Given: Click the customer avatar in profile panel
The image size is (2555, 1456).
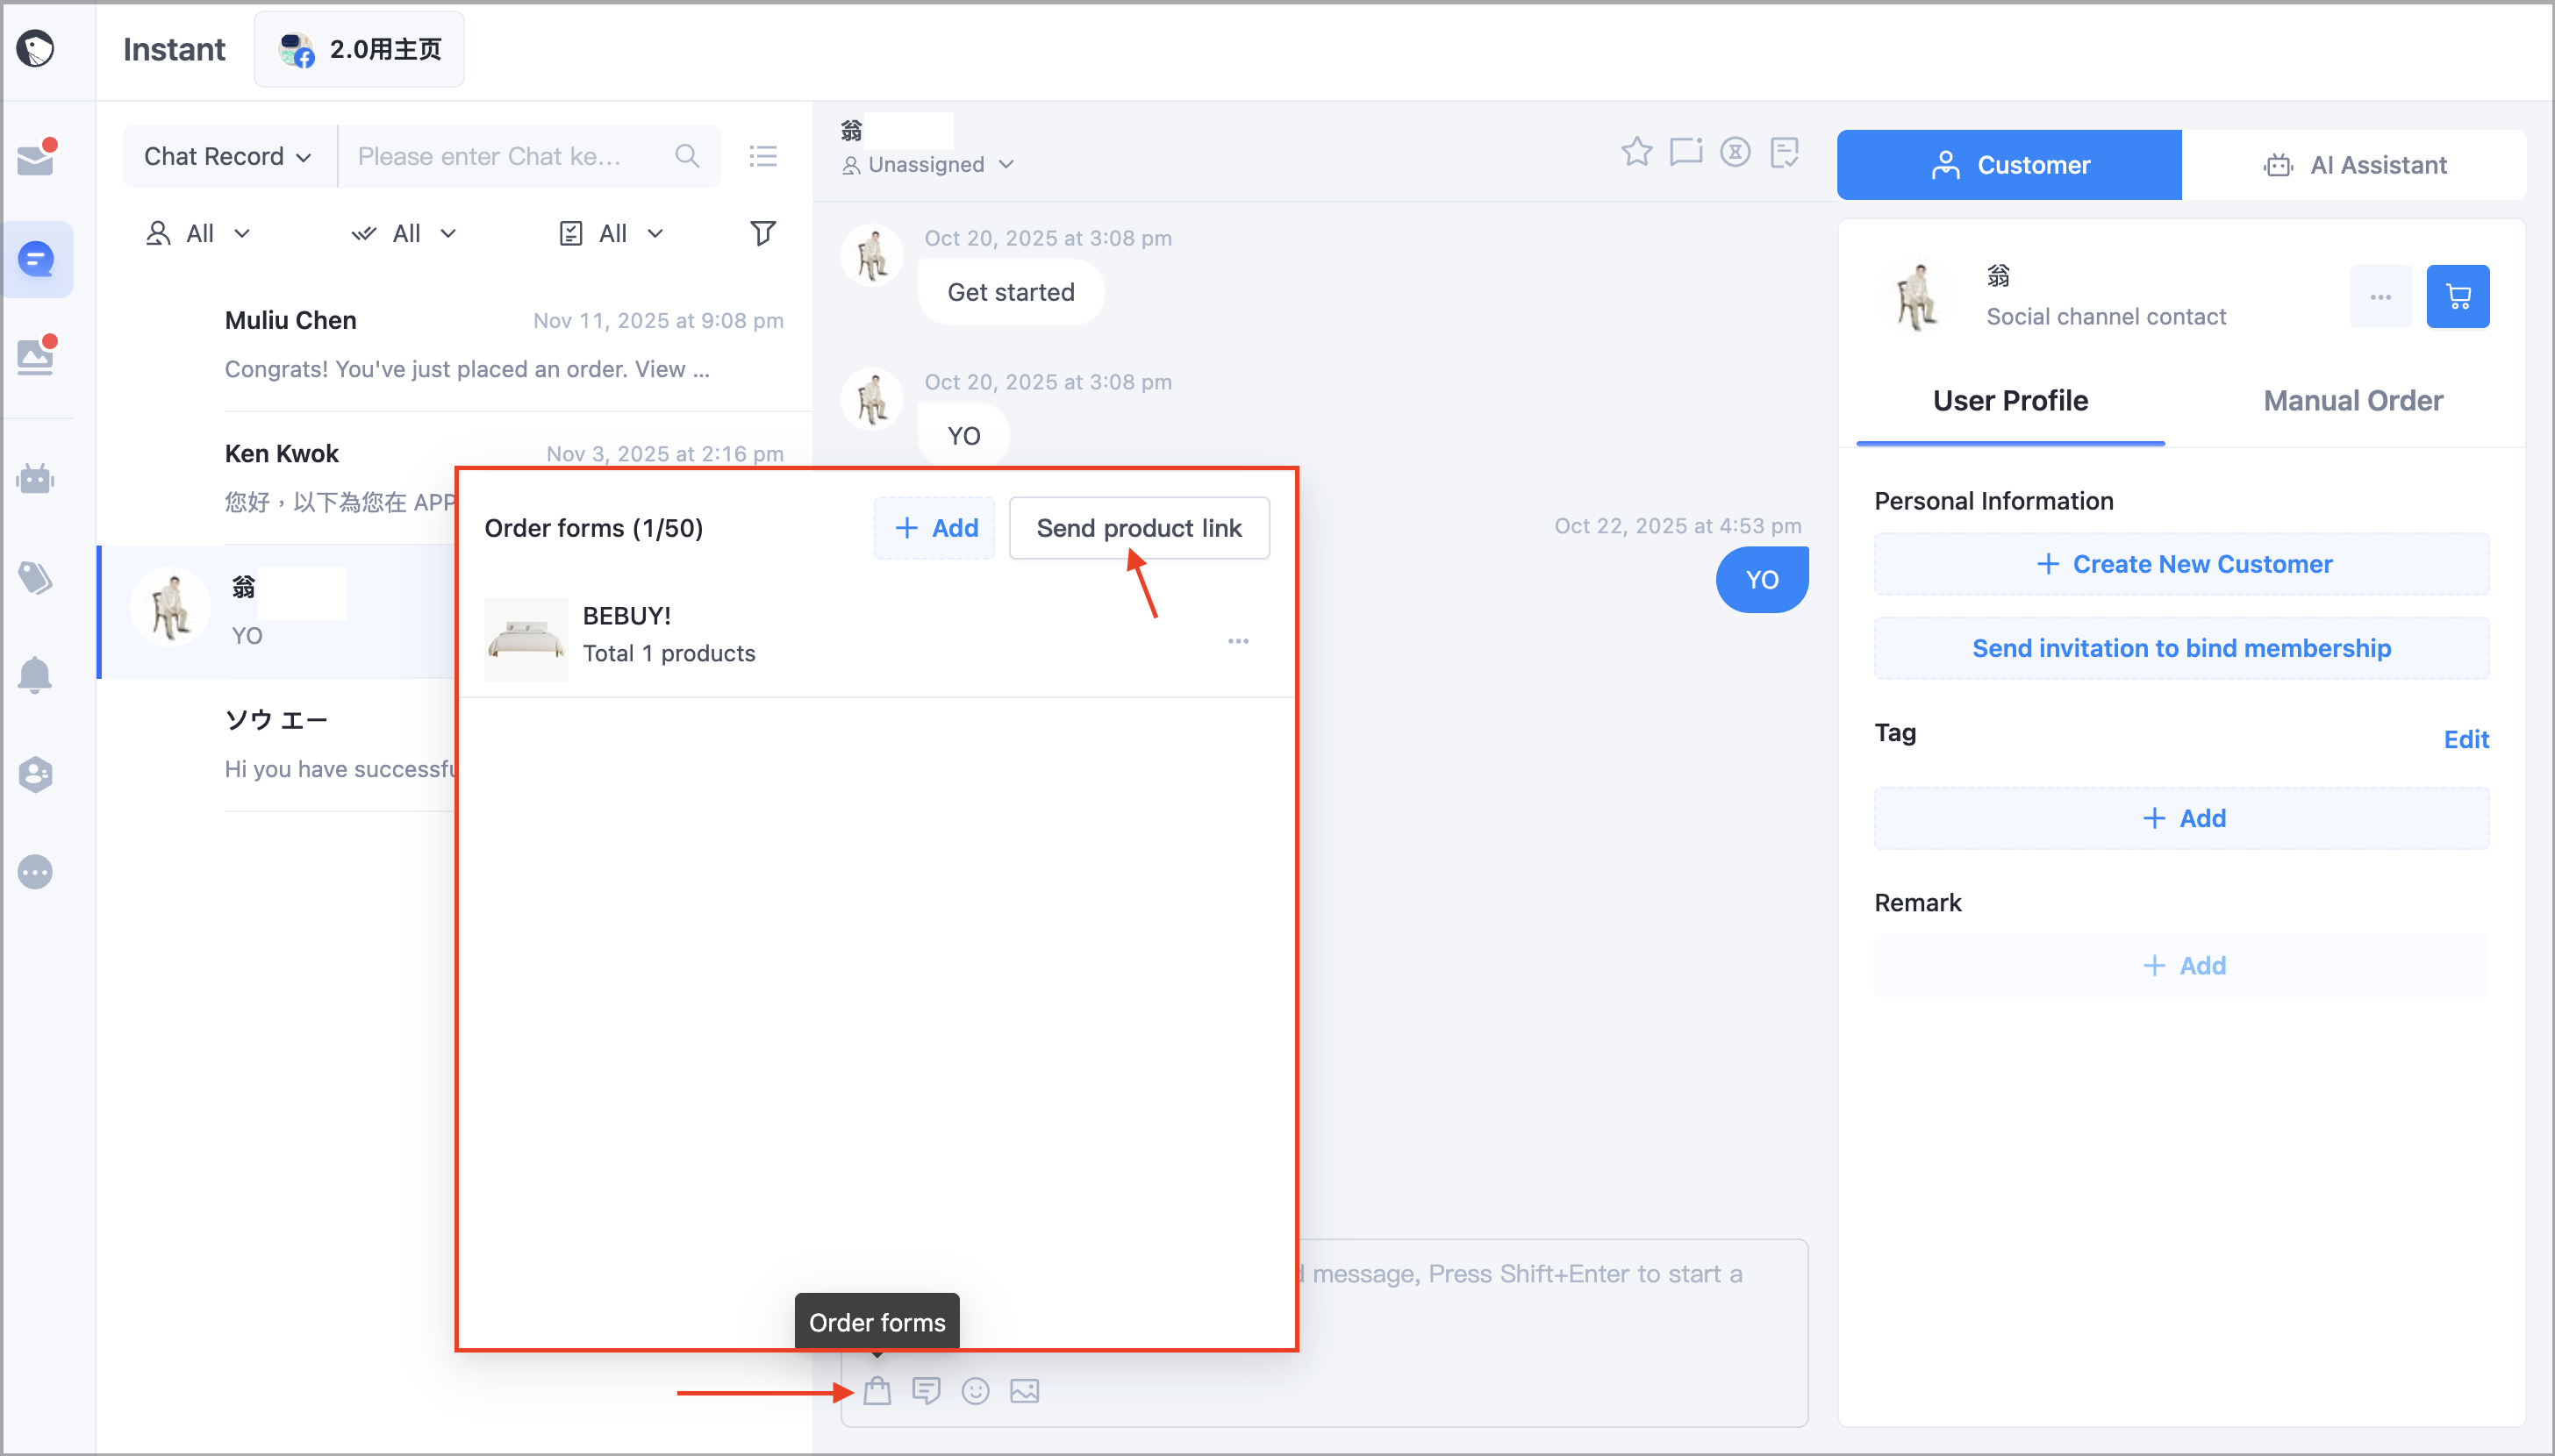Looking at the screenshot, I should pyautogui.click(x=1915, y=296).
